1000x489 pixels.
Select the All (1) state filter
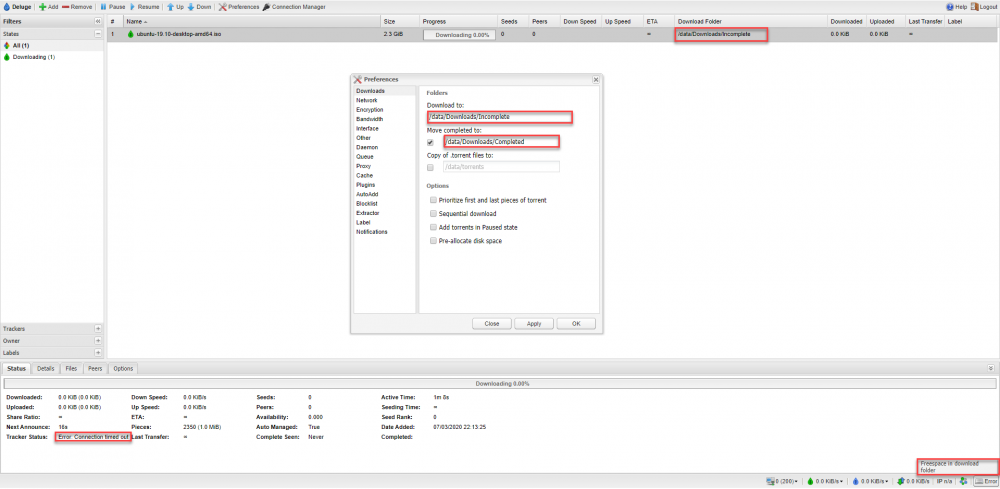(x=52, y=45)
